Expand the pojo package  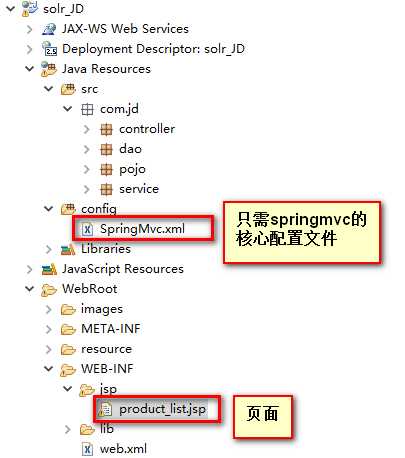pyautogui.click(x=87, y=169)
